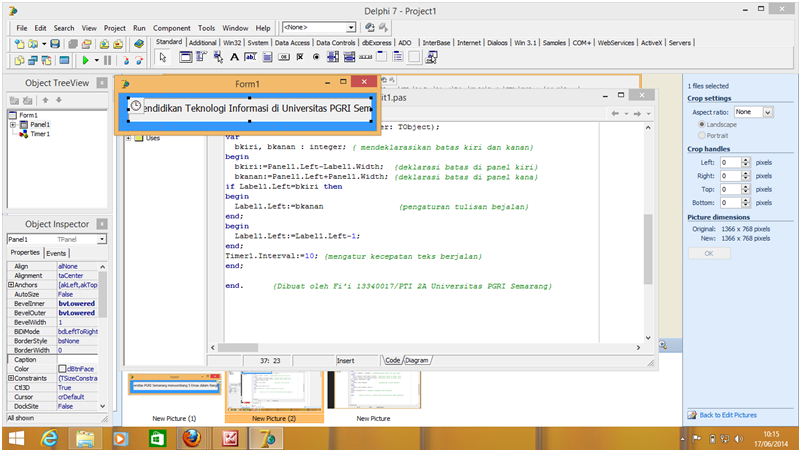This screenshot has width=801, height=452.
Task: Open the Tools menu
Action: [x=206, y=28]
